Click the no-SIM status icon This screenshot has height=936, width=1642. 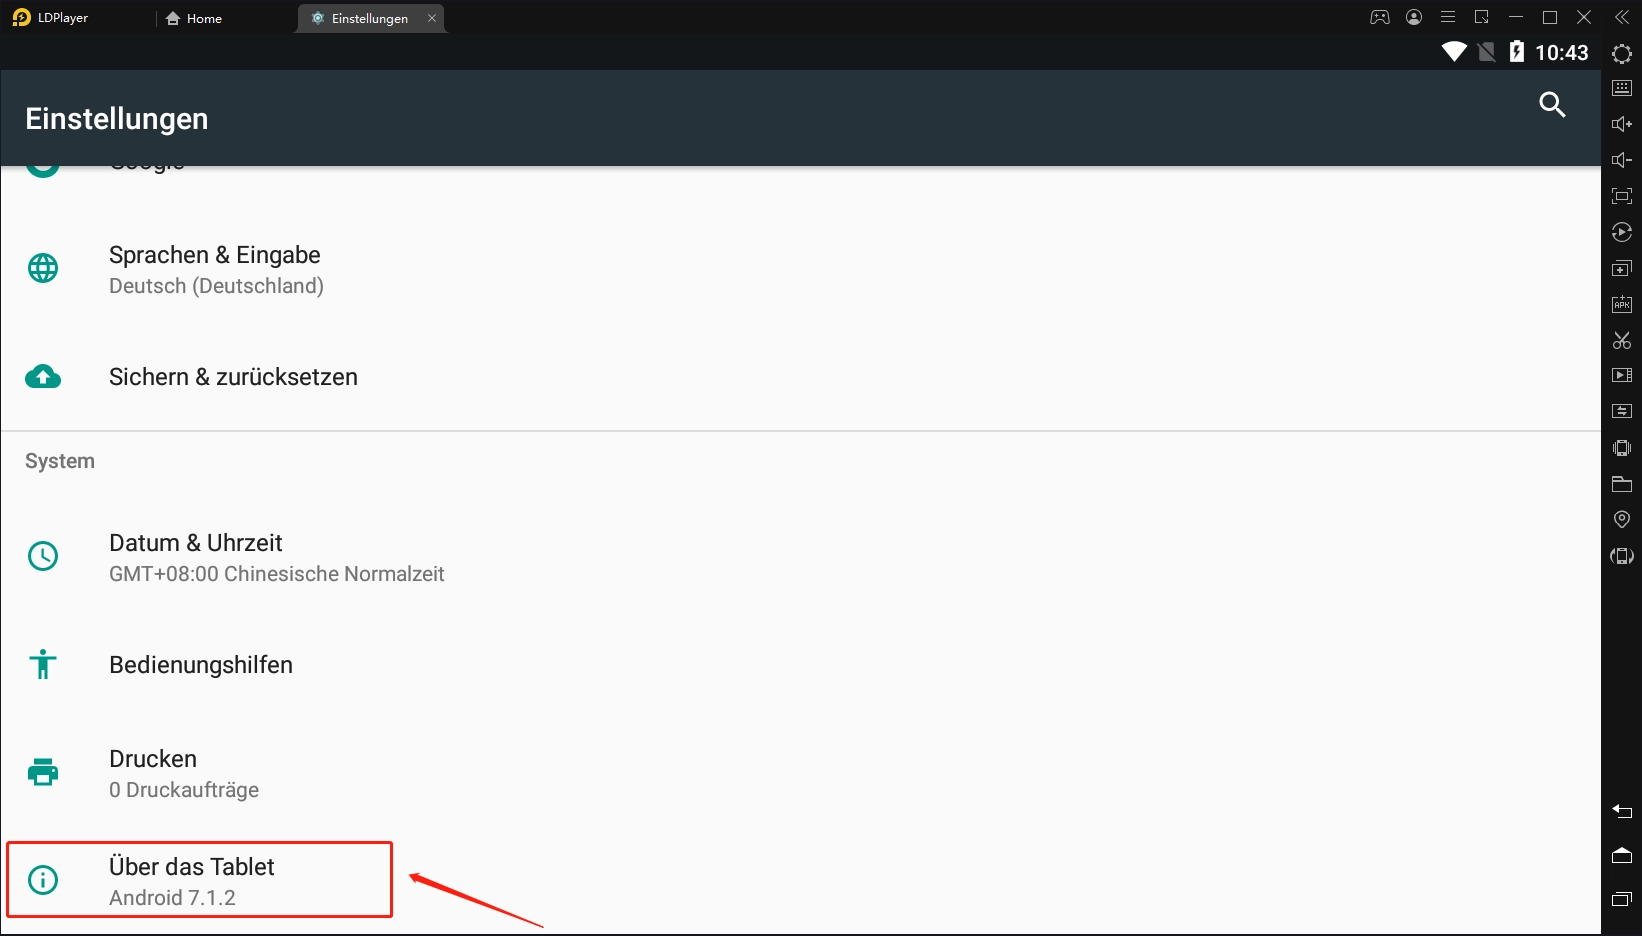click(1487, 52)
